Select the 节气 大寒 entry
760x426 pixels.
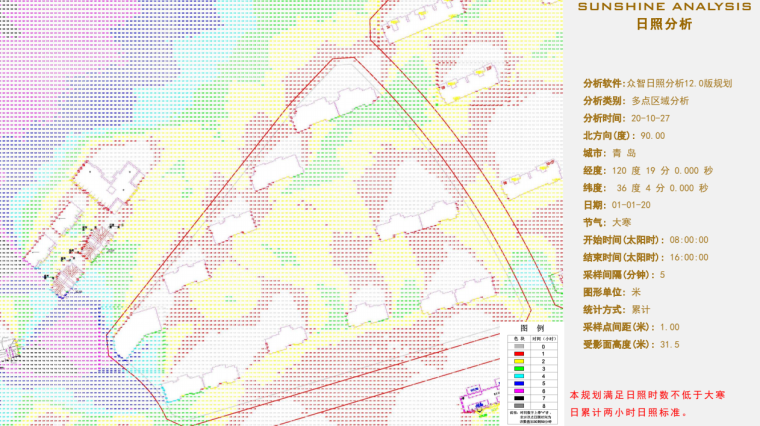coord(608,222)
